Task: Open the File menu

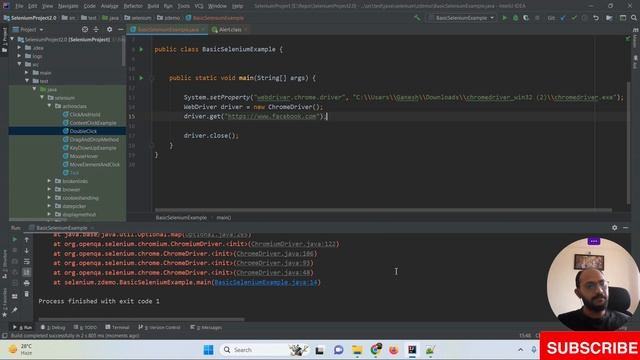Action: 19,6
